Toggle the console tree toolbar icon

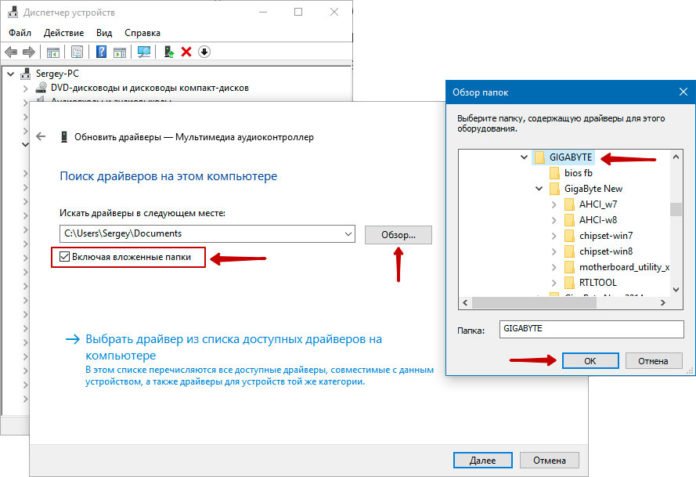(53, 52)
